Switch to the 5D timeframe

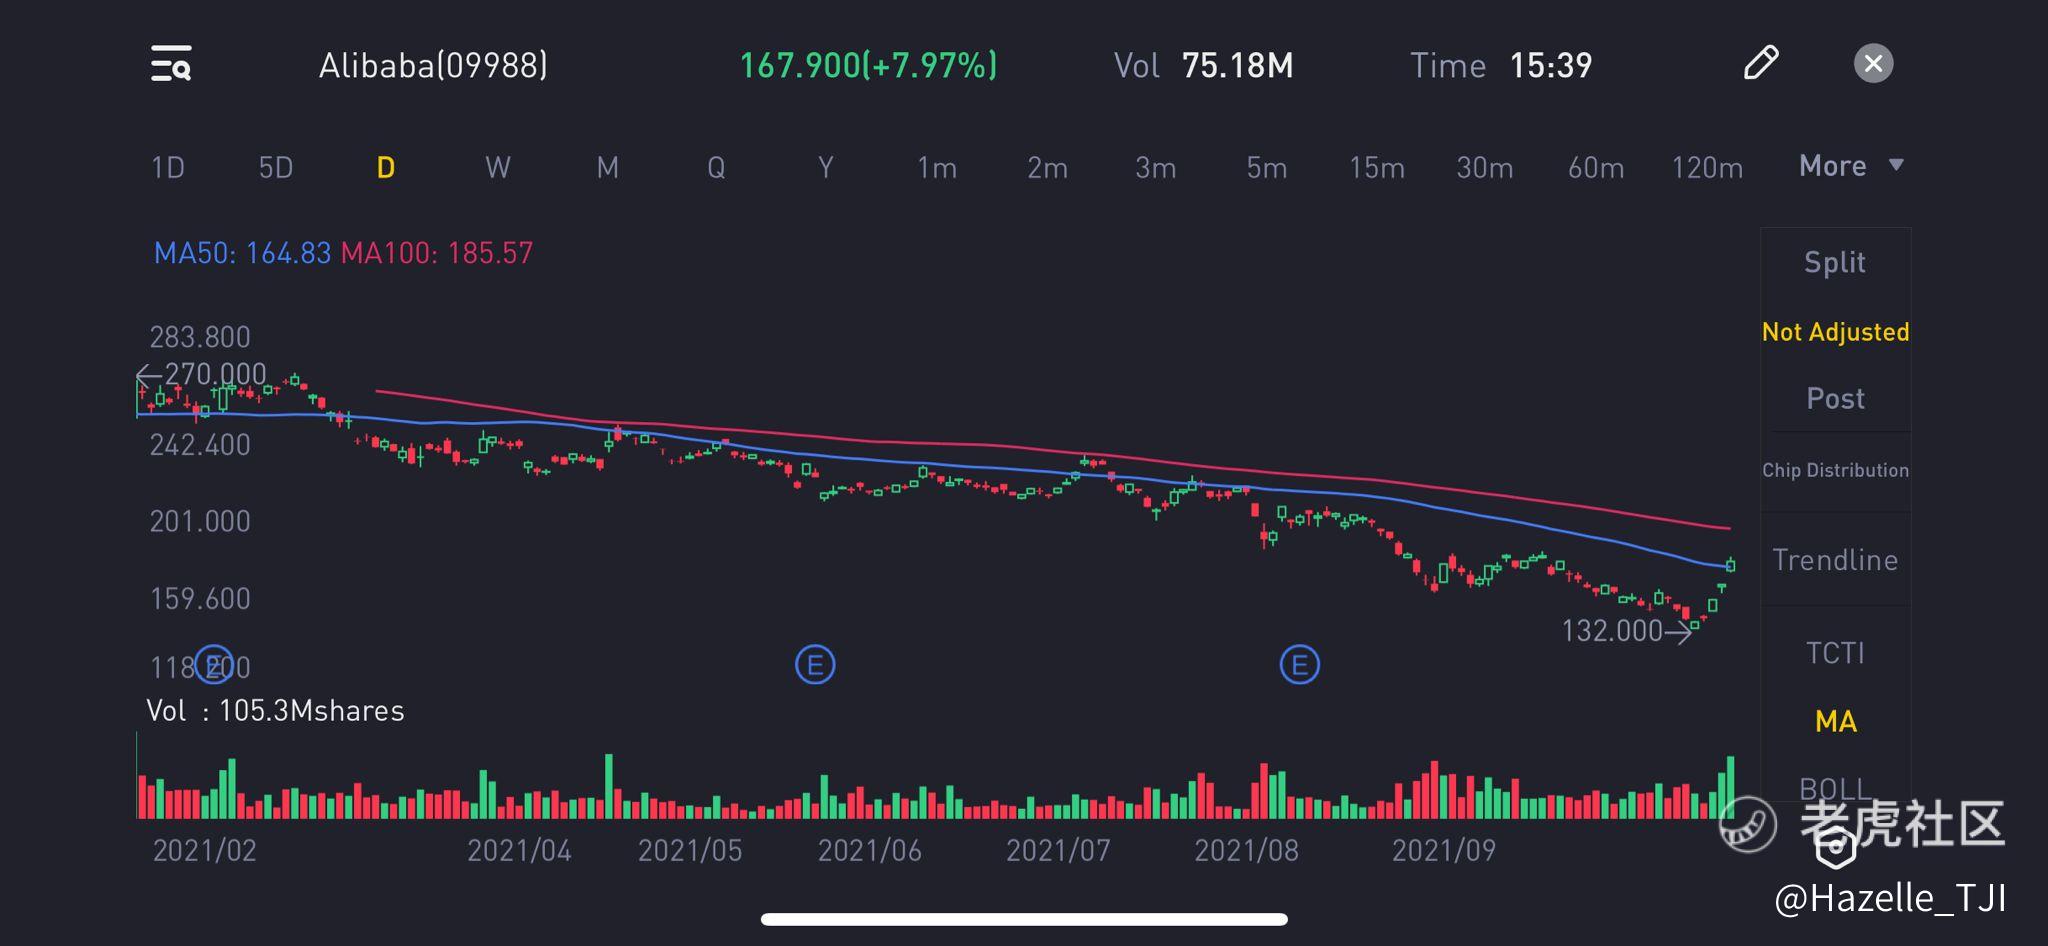pos(276,167)
